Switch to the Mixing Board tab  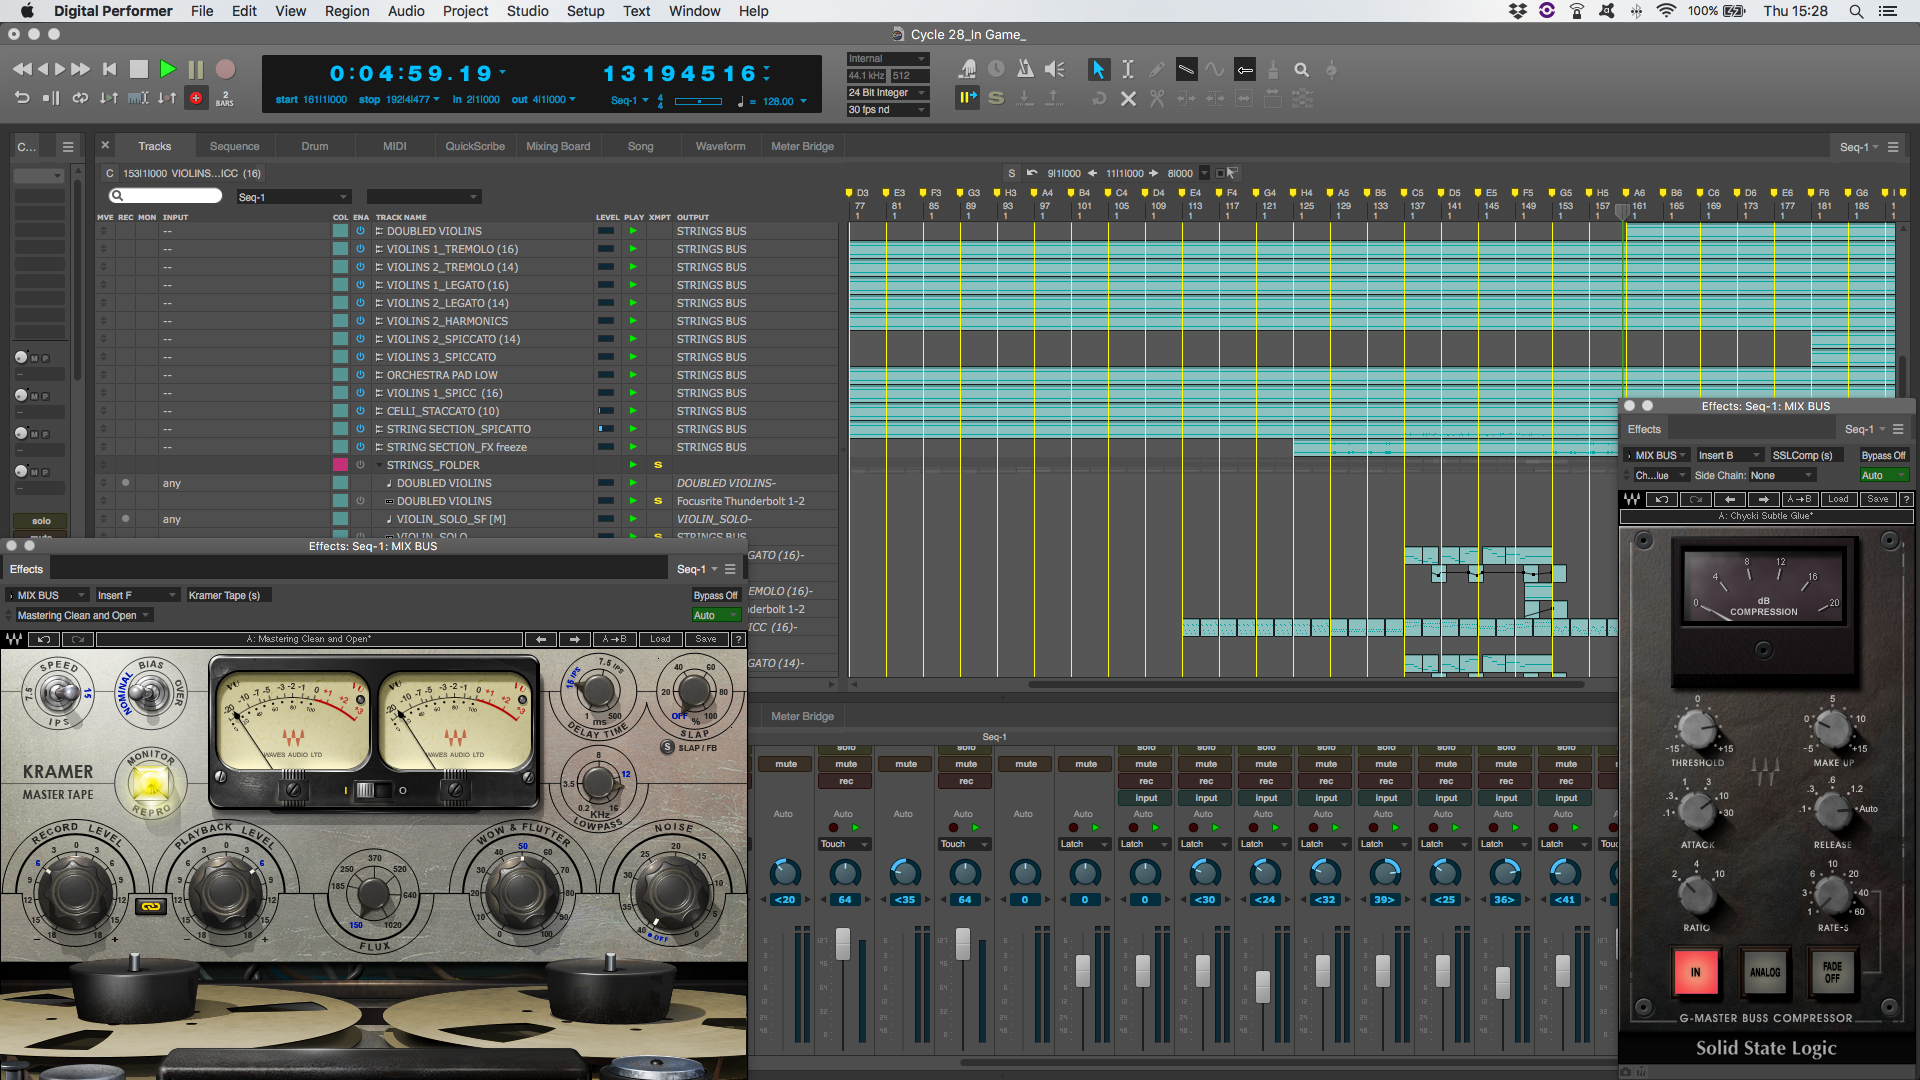click(x=558, y=146)
